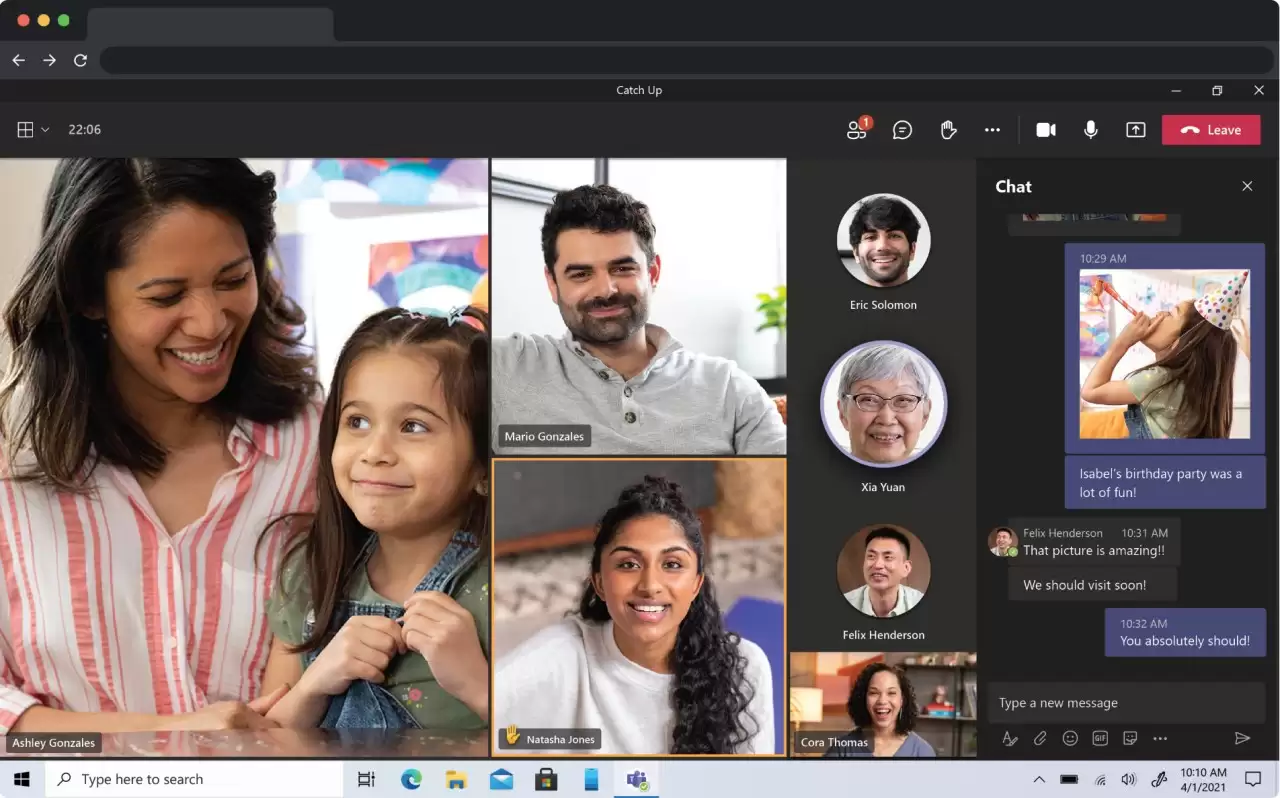Open the Windows Start menu
Viewport: 1280px width, 798px height.
21,778
